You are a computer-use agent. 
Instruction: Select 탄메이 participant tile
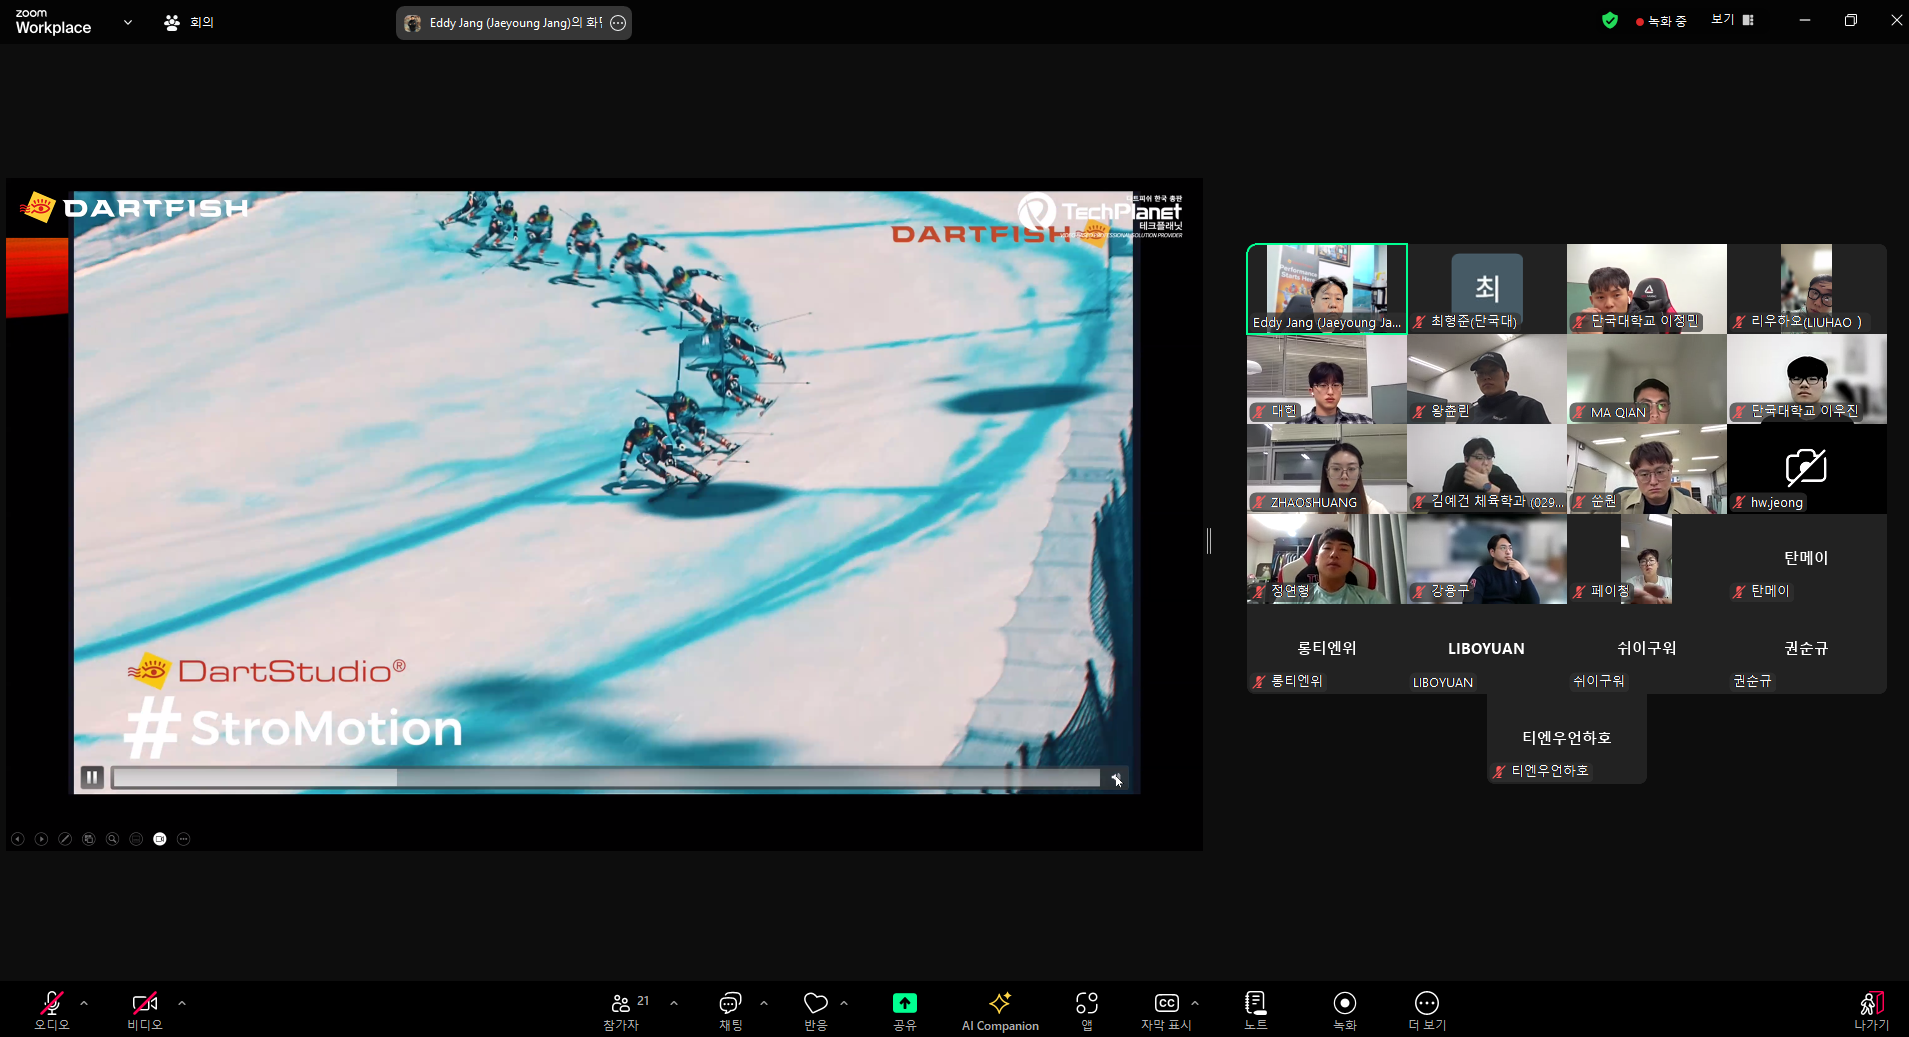click(1807, 559)
